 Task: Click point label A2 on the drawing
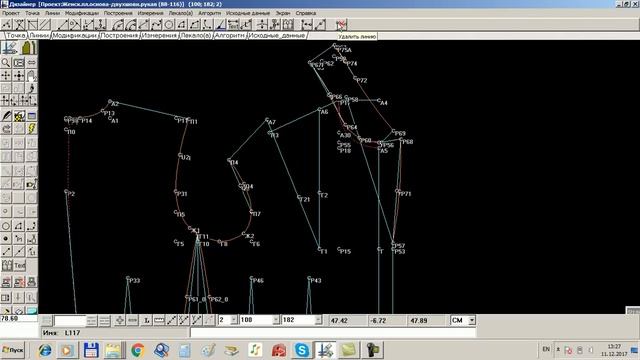click(x=115, y=104)
